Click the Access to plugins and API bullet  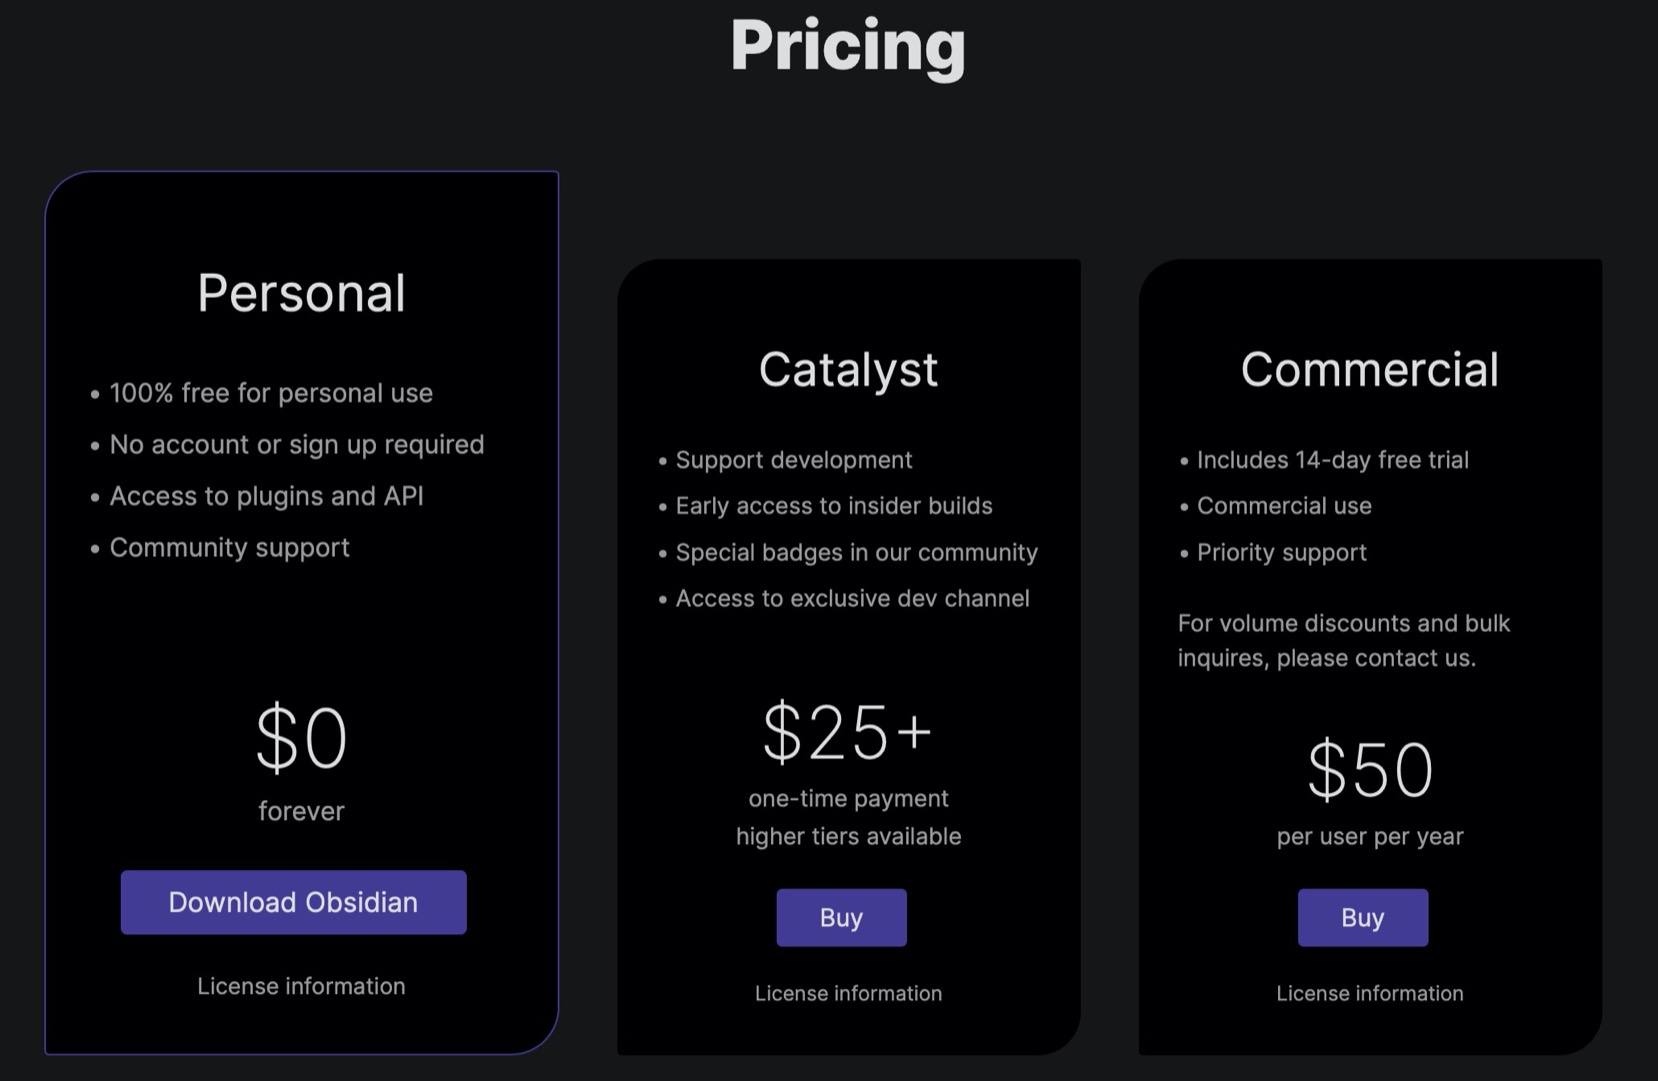pyautogui.click(x=266, y=495)
